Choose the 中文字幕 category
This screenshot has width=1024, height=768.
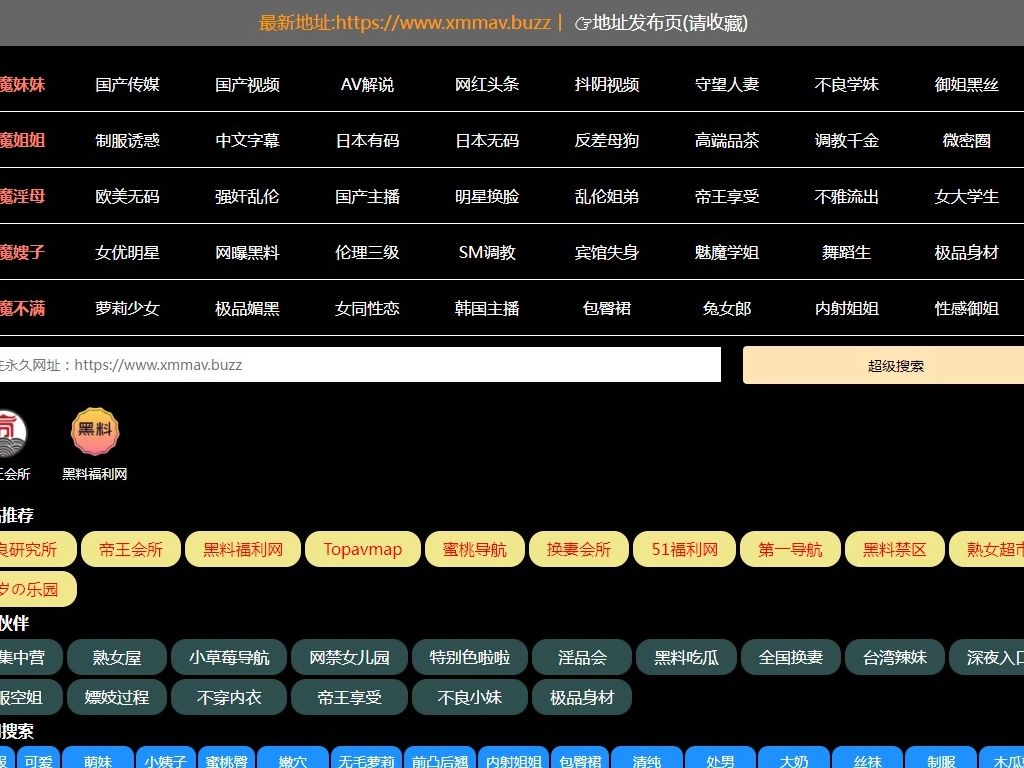coord(247,140)
